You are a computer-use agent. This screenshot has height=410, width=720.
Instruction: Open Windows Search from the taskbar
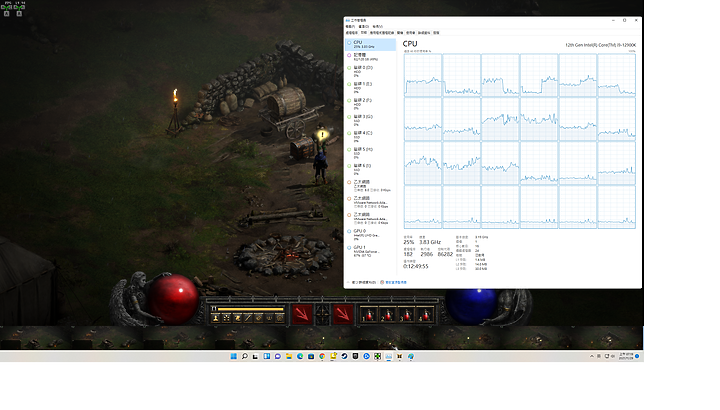(x=245, y=356)
